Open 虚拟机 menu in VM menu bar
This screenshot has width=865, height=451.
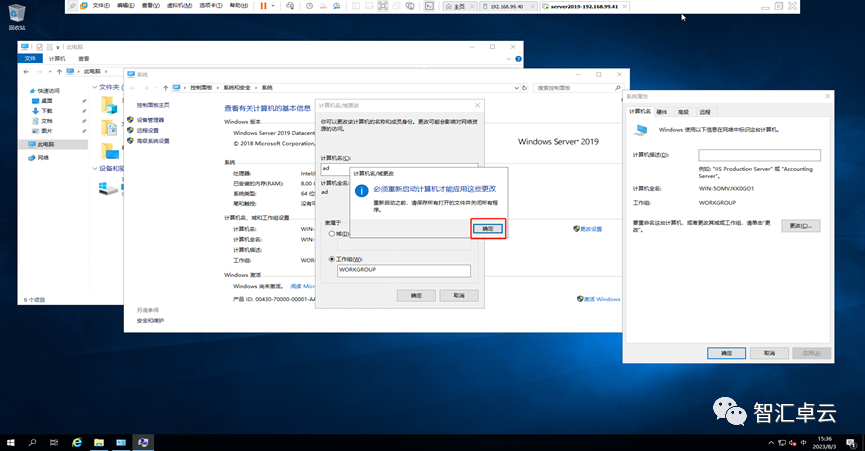pos(179,6)
